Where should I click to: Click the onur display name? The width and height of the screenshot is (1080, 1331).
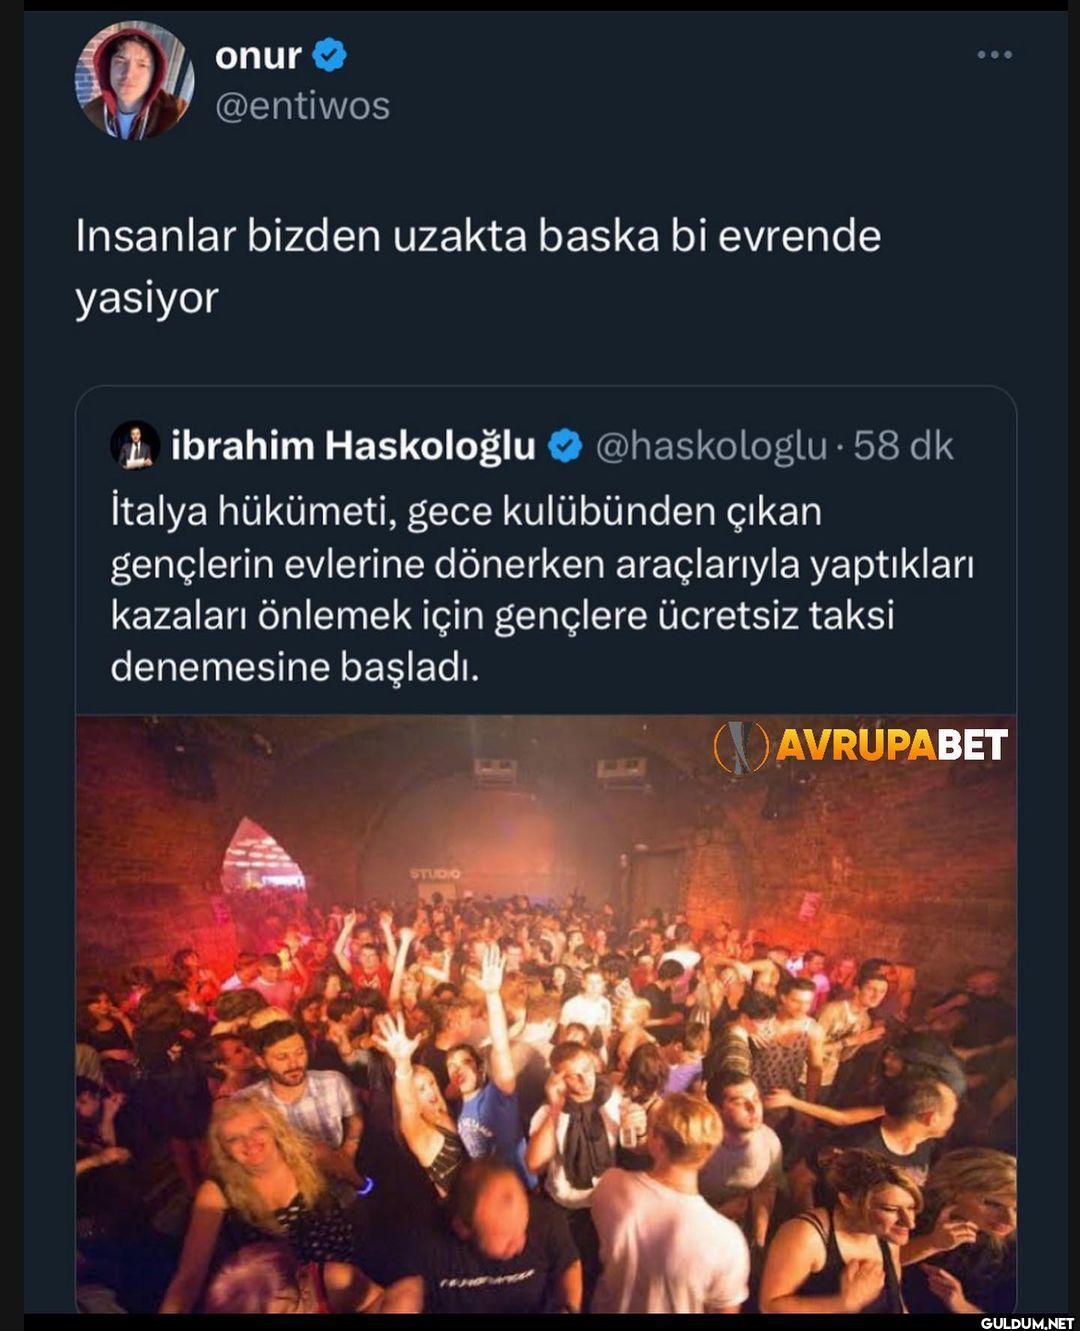(x=258, y=55)
